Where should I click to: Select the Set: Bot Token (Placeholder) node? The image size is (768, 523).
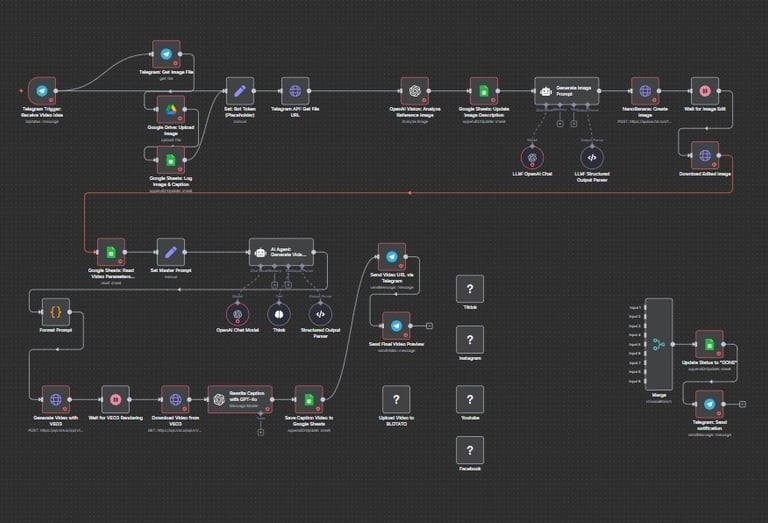point(240,91)
